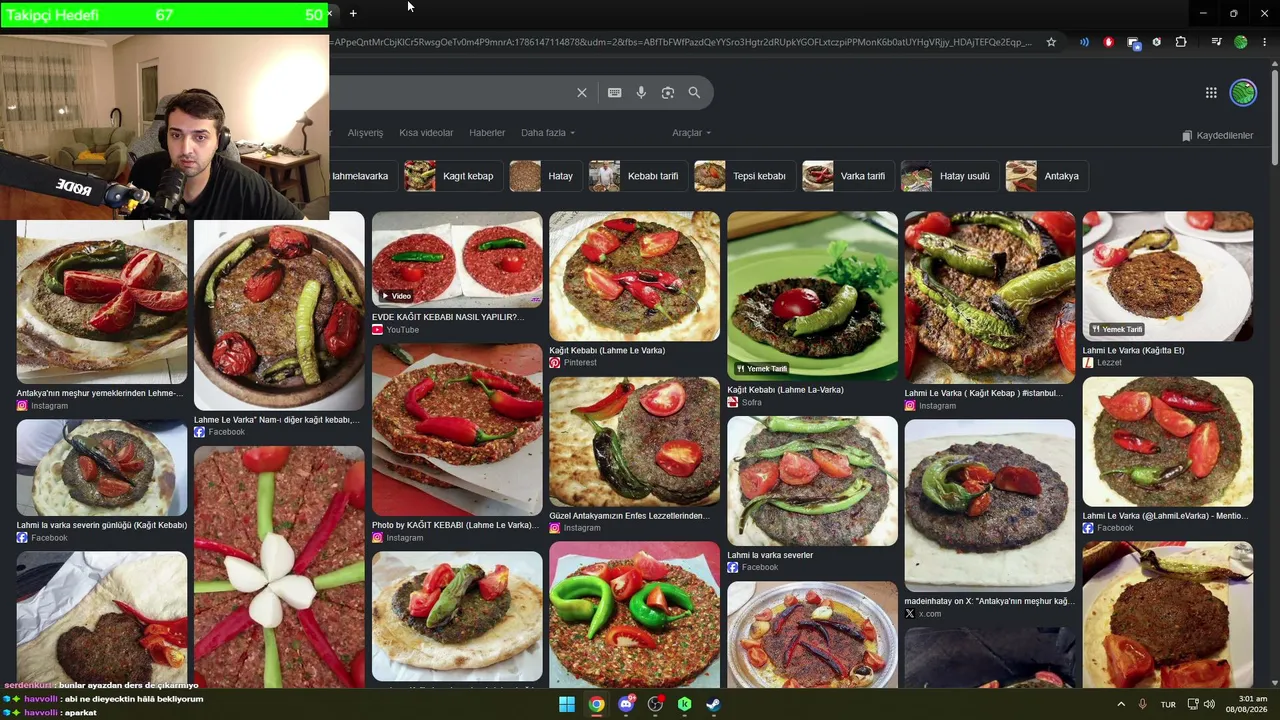The width and height of the screenshot is (1280, 720).
Task: Open the Lahme Le Varka Facebook image in the clay dish
Action: click(279, 310)
